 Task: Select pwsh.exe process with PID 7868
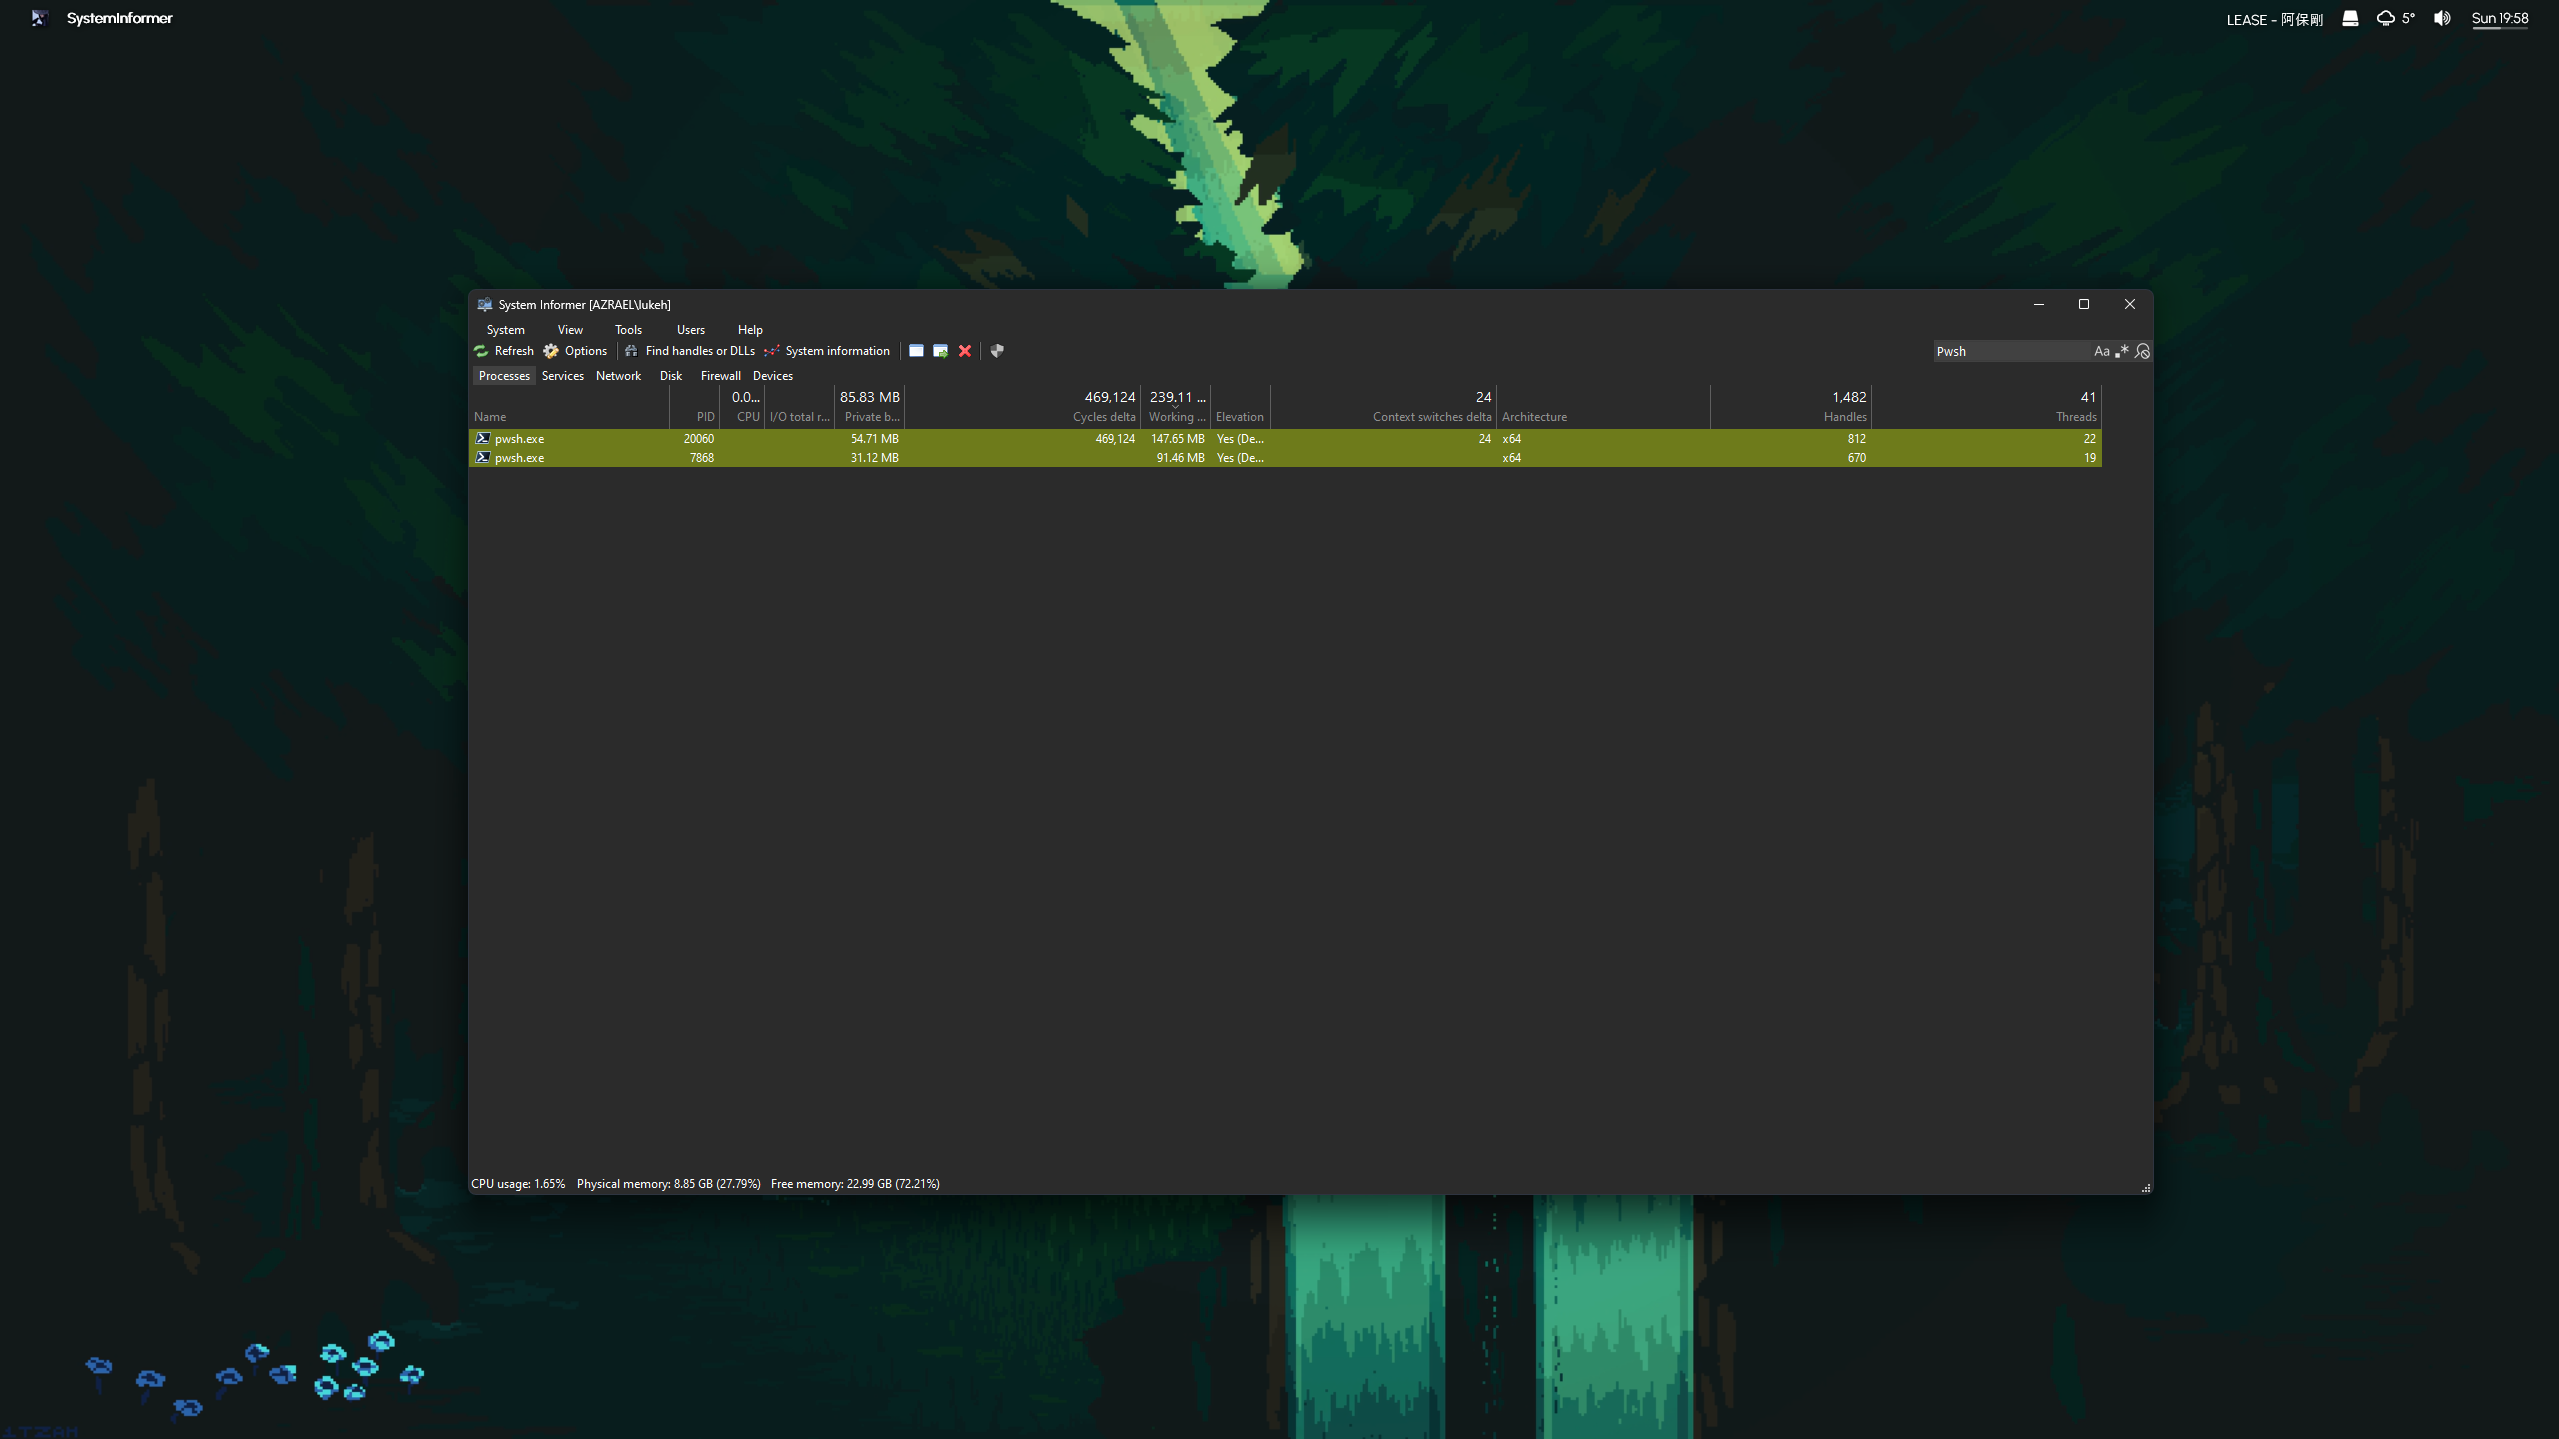point(519,458)
